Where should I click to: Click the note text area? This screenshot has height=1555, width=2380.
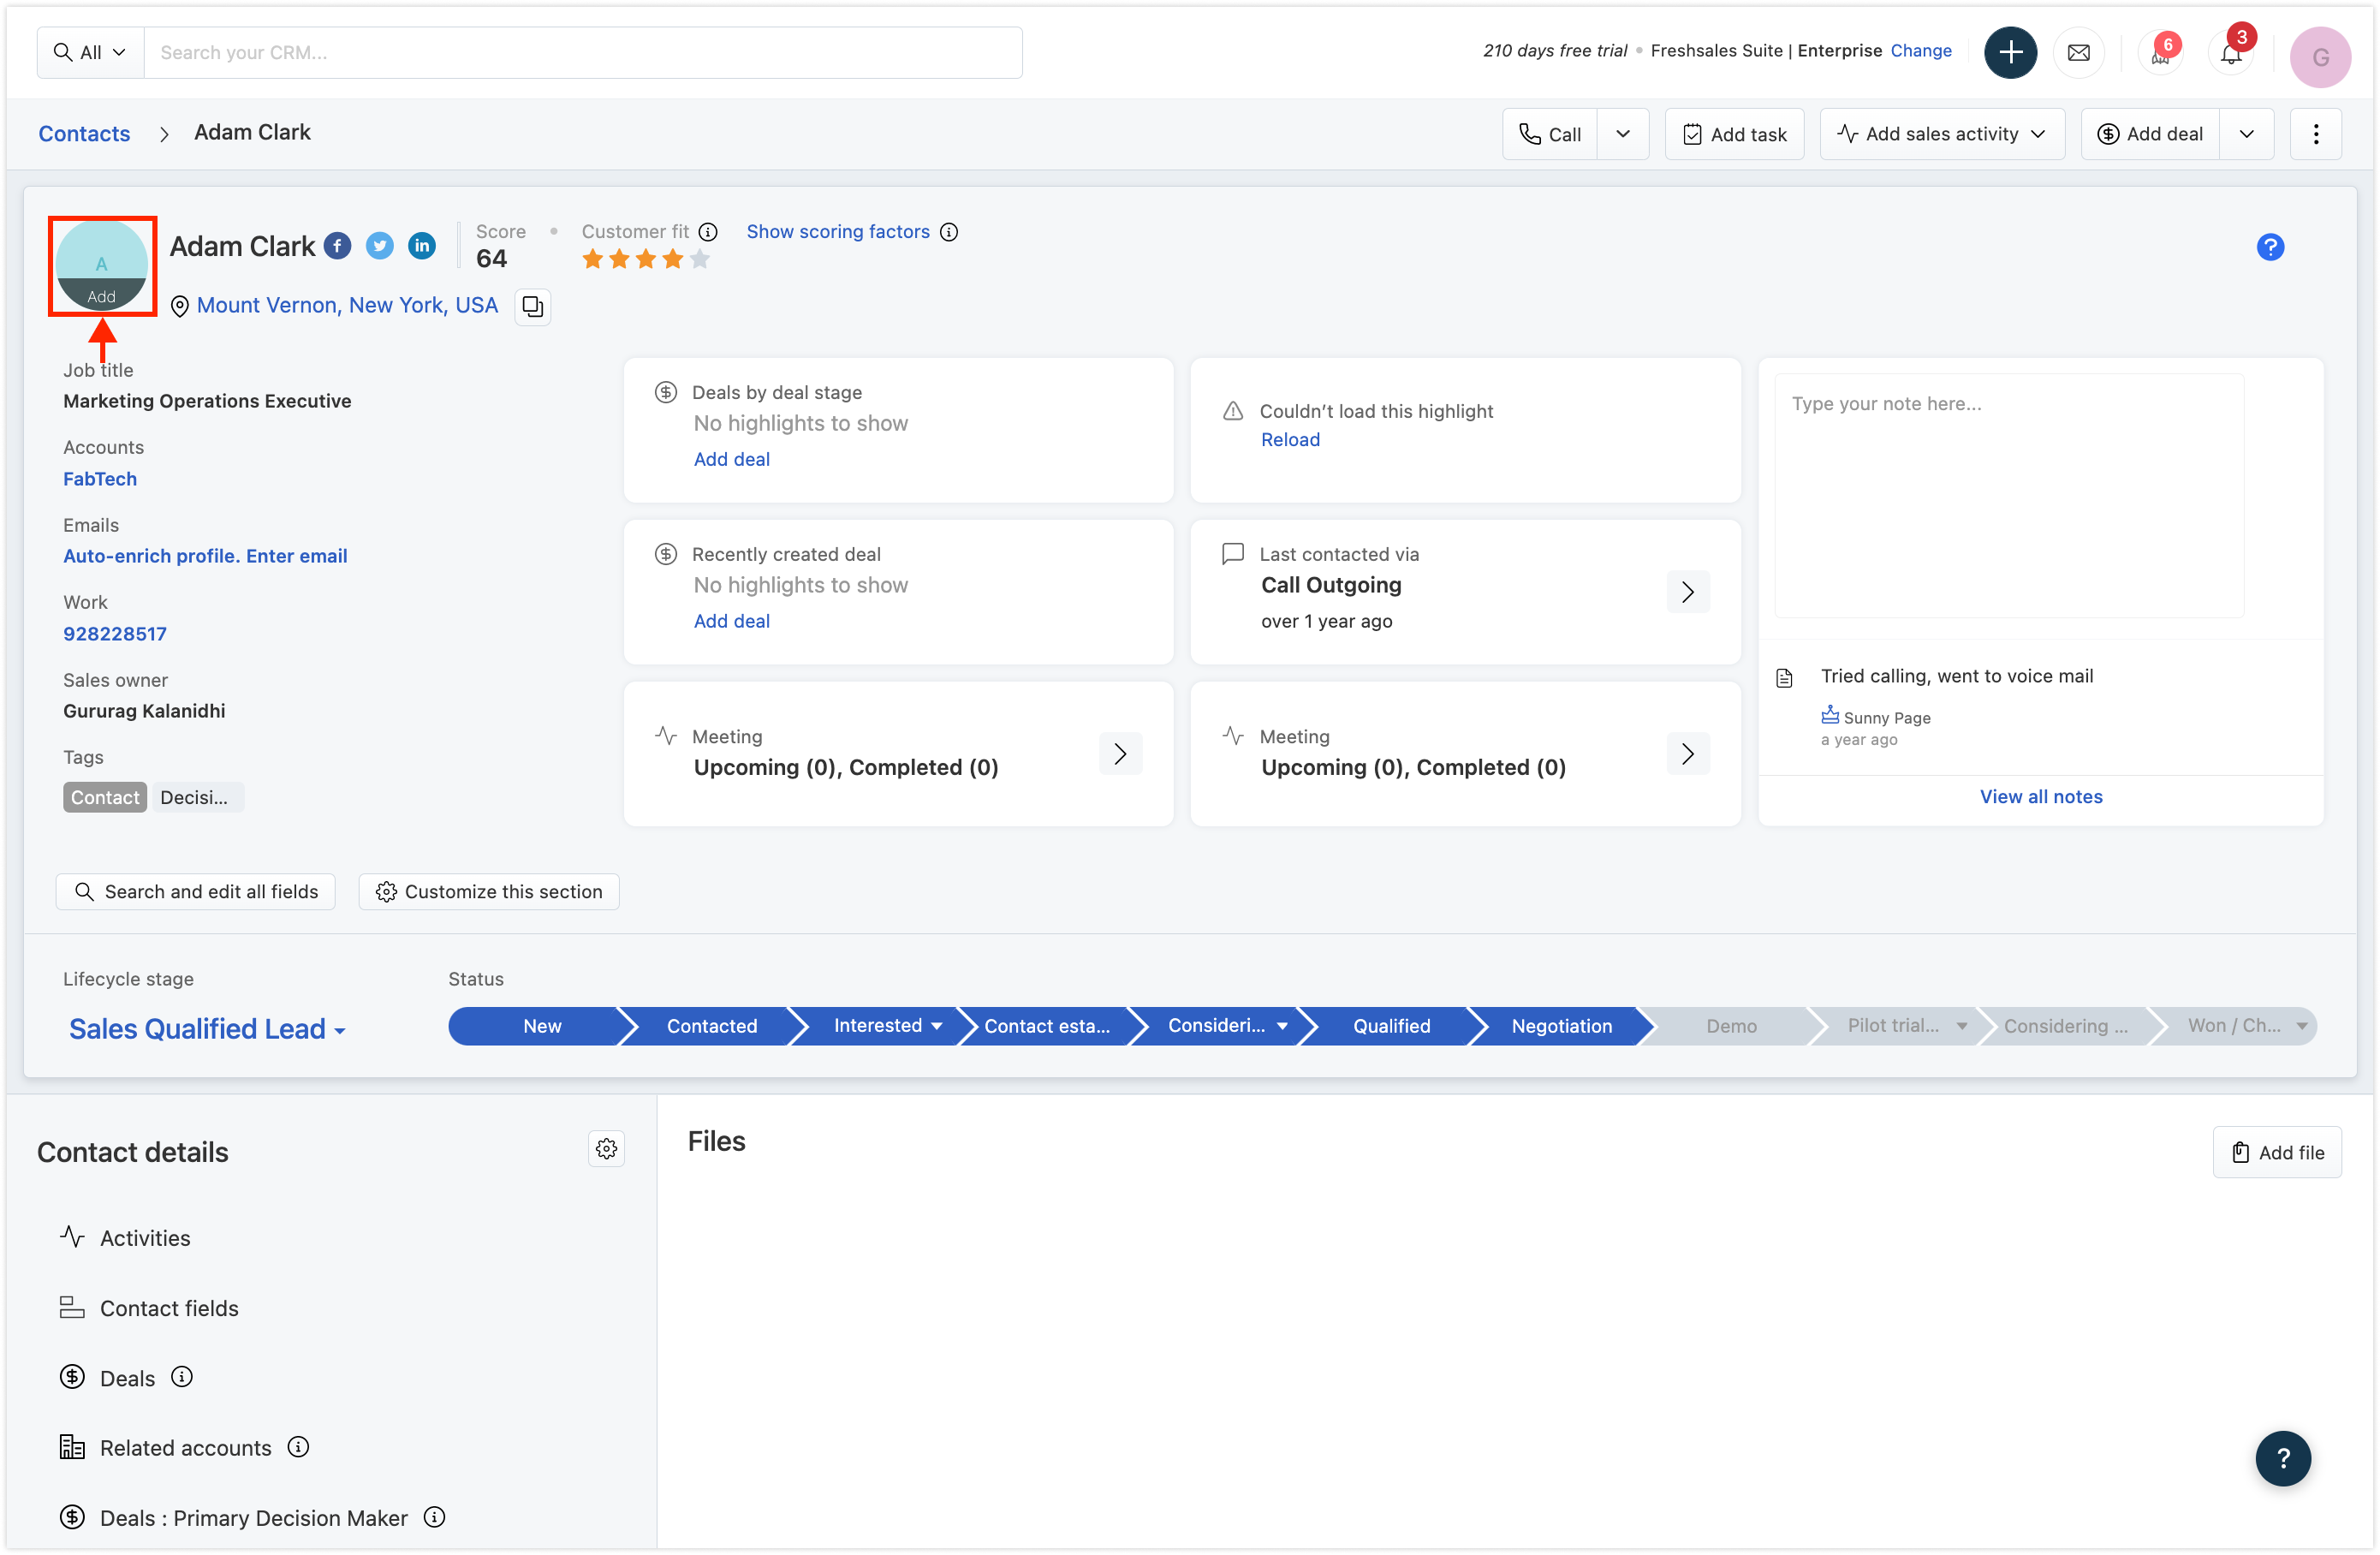[2008, 495]
